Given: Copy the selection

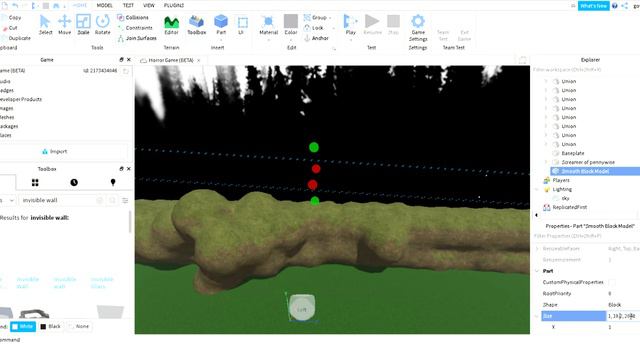Looking at the screenshot, I should (x=12, y=18).
